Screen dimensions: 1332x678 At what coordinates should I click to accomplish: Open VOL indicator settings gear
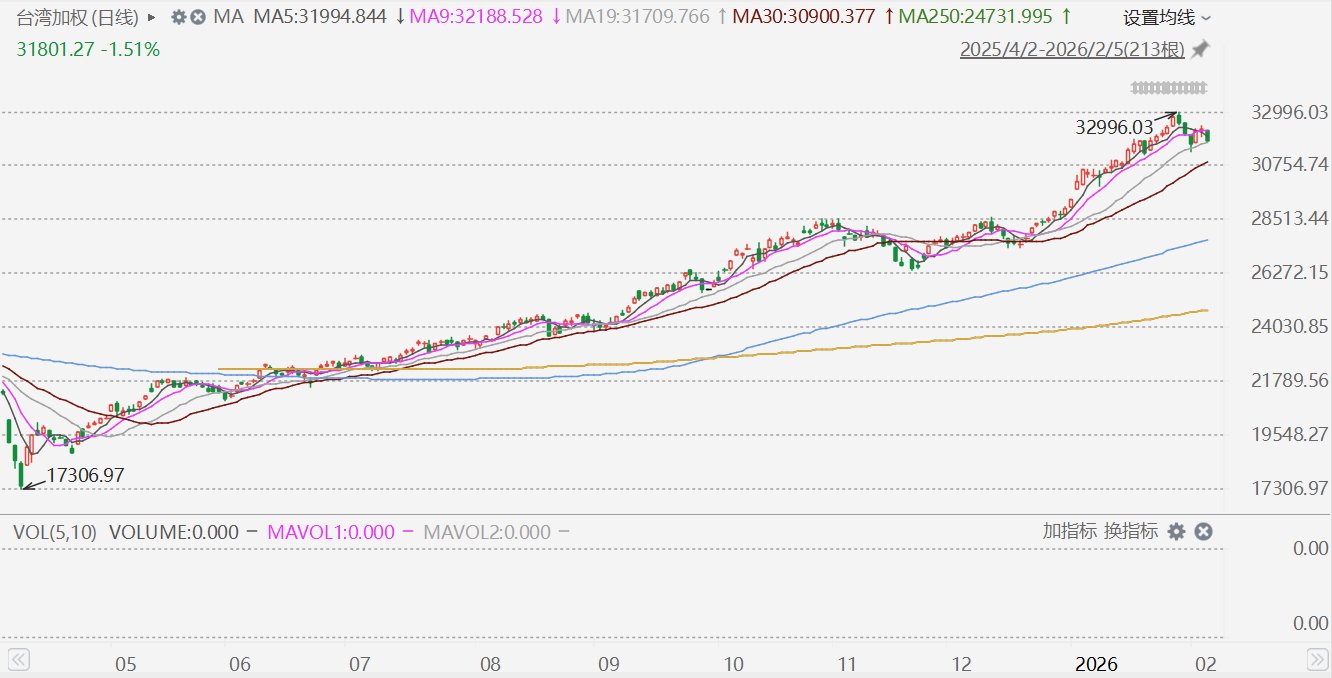pos(1177,532)
